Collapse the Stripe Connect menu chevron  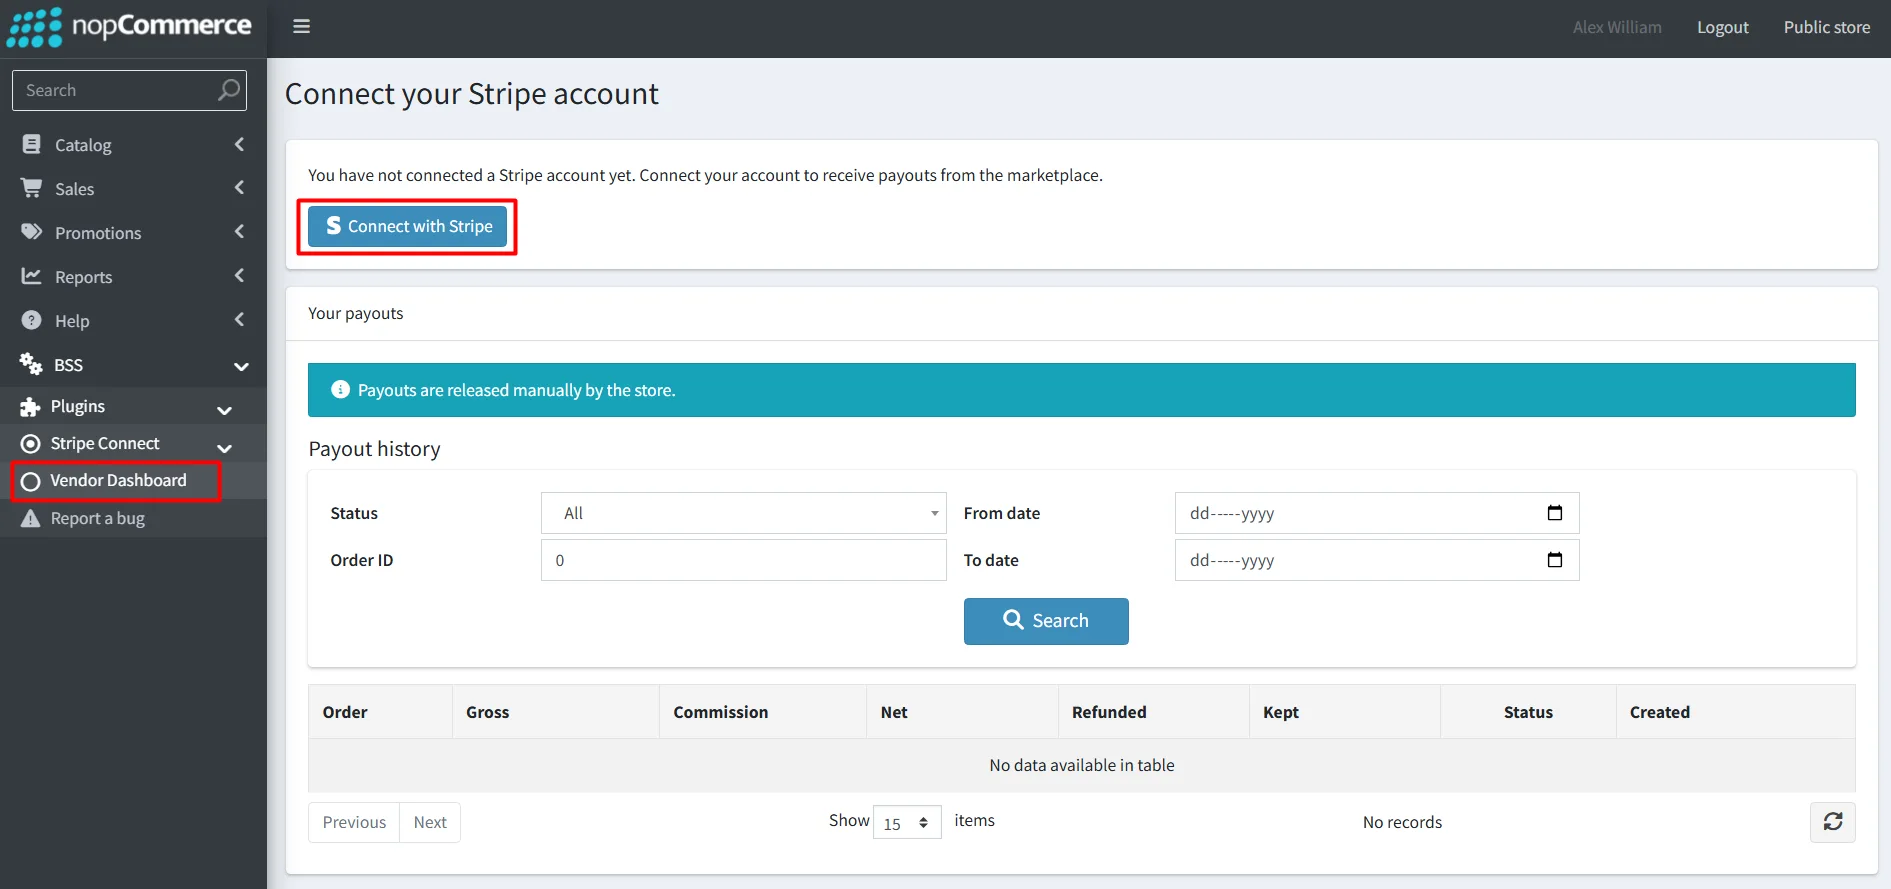coord(225,448)
